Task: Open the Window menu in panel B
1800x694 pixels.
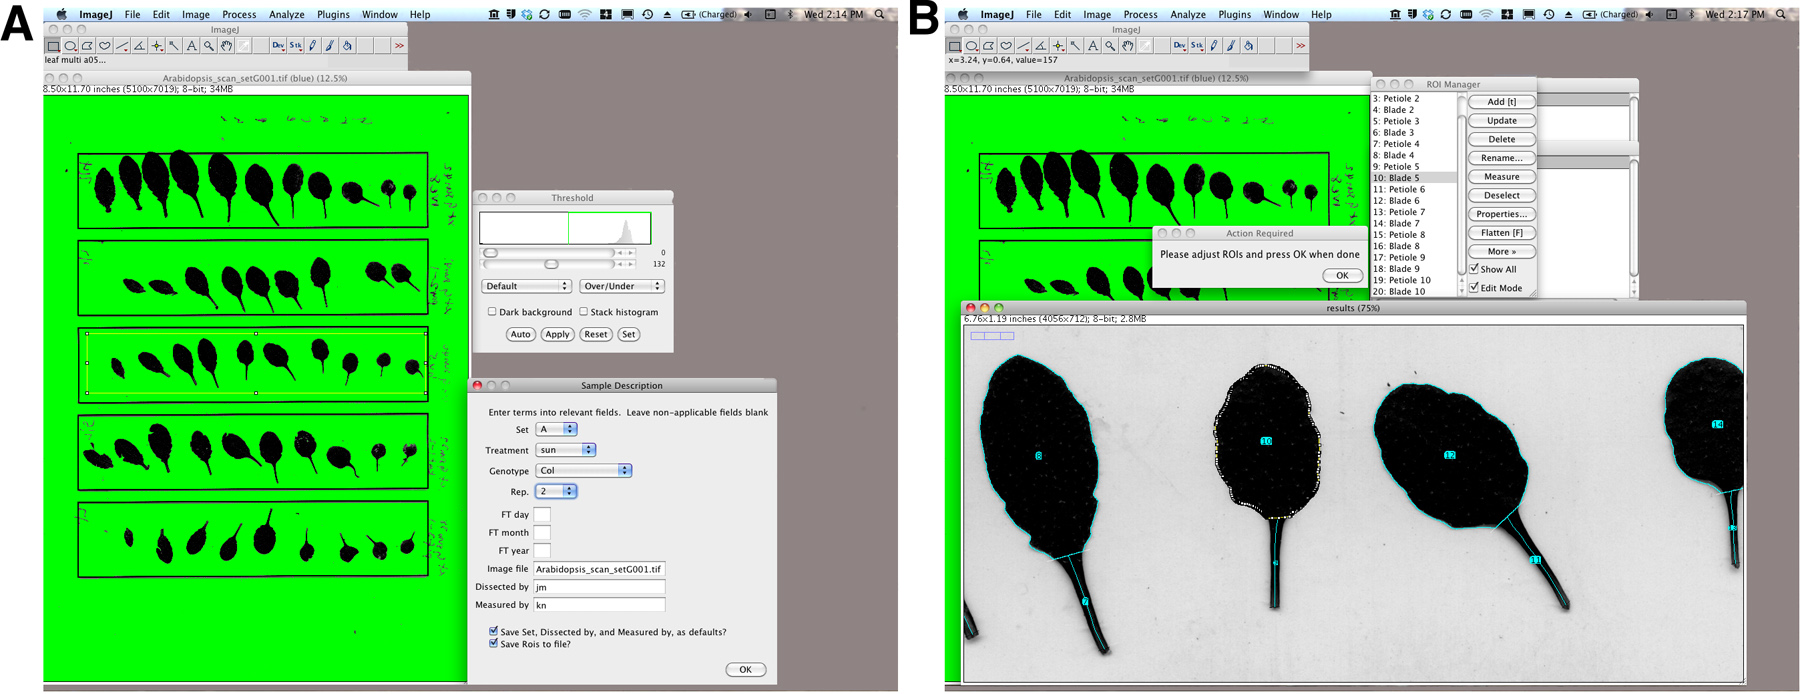Action: coord(1281,15)
